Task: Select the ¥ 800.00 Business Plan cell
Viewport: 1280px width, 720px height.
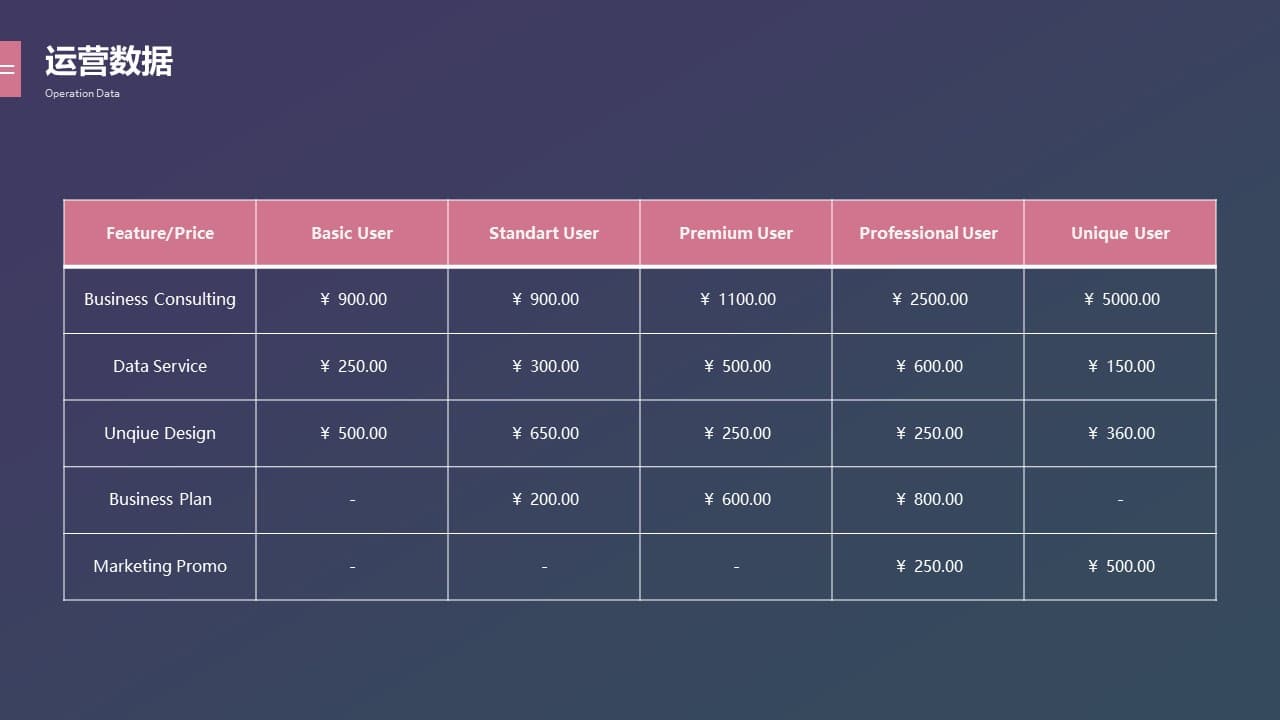Action: tap(928, 500)
